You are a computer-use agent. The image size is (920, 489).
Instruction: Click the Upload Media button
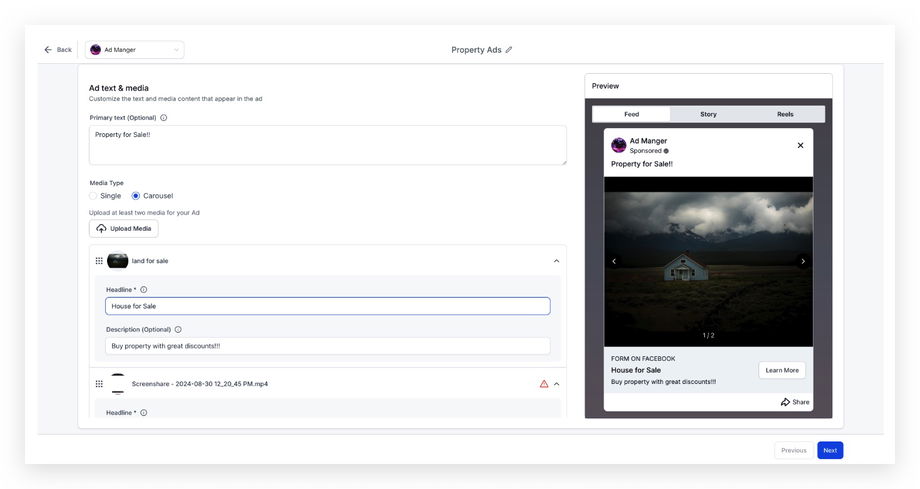(x=124, y=228)
